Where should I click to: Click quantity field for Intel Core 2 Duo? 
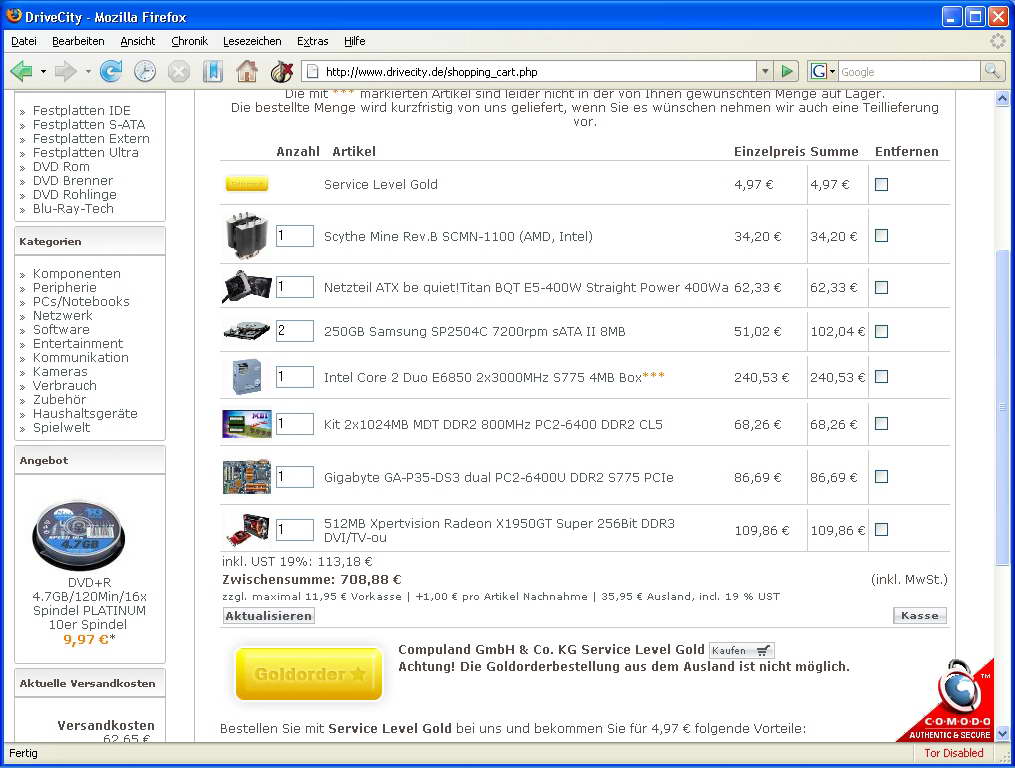coord(295,377)
